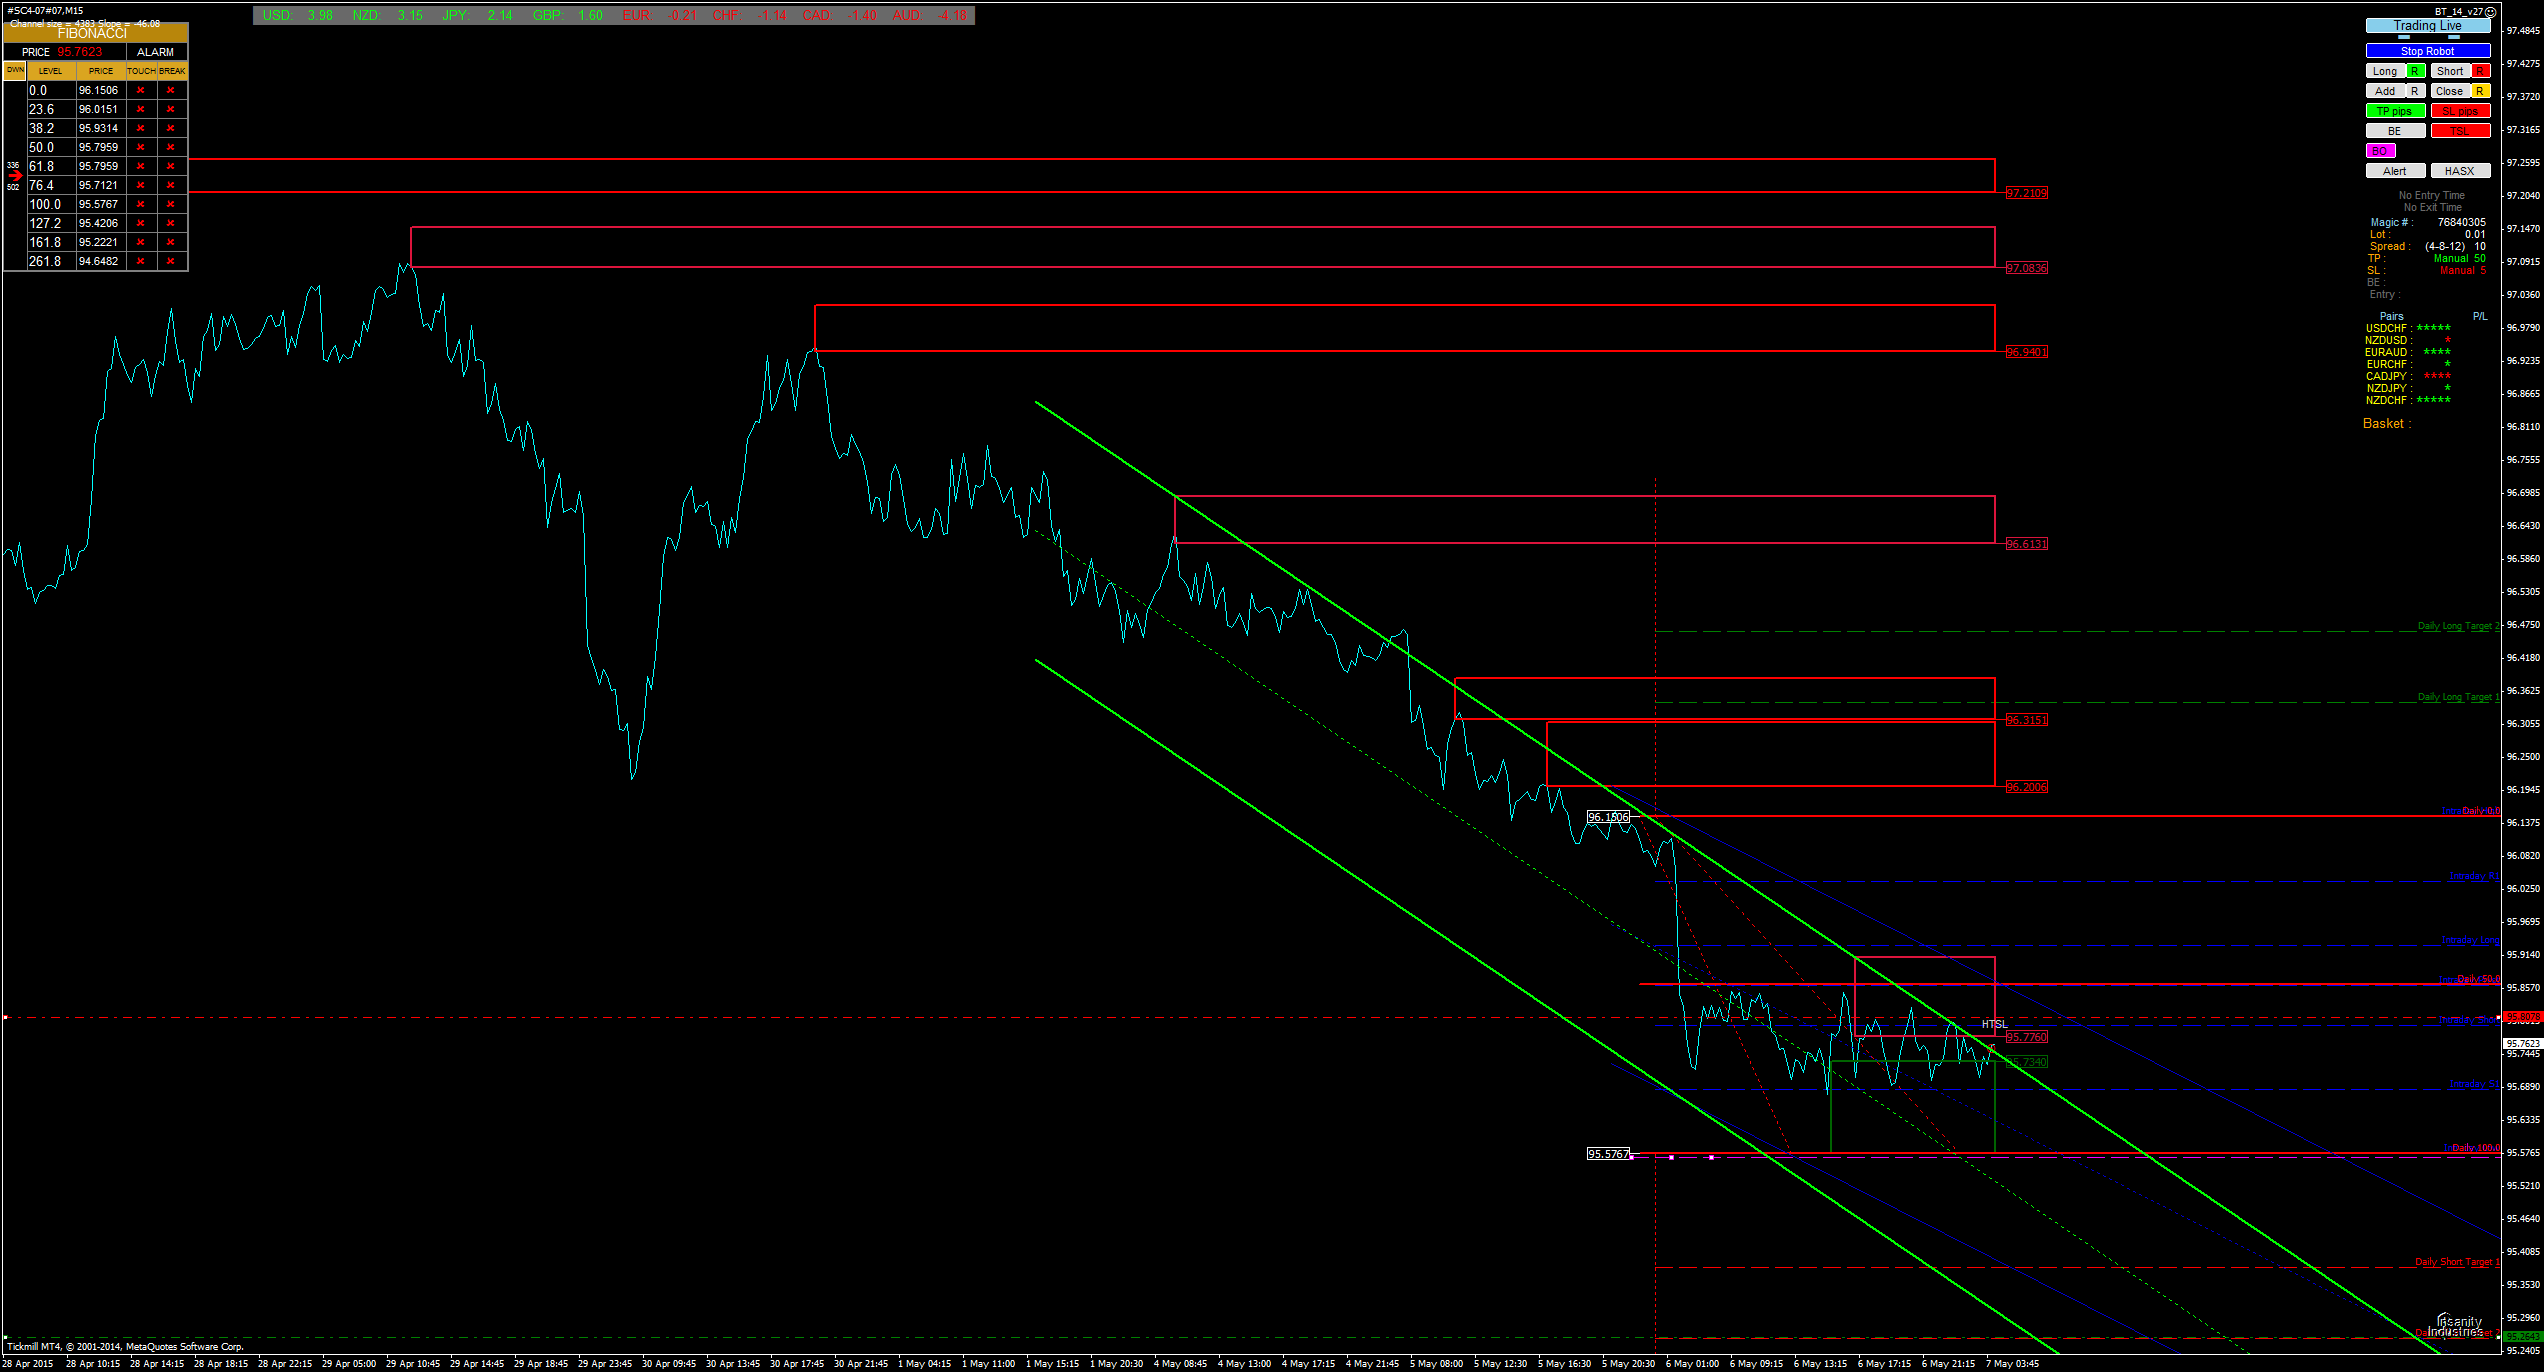Select the 96.0151 Fibonacci price cell
The height and width of the screenshot is (1372, 2544).
100,109
